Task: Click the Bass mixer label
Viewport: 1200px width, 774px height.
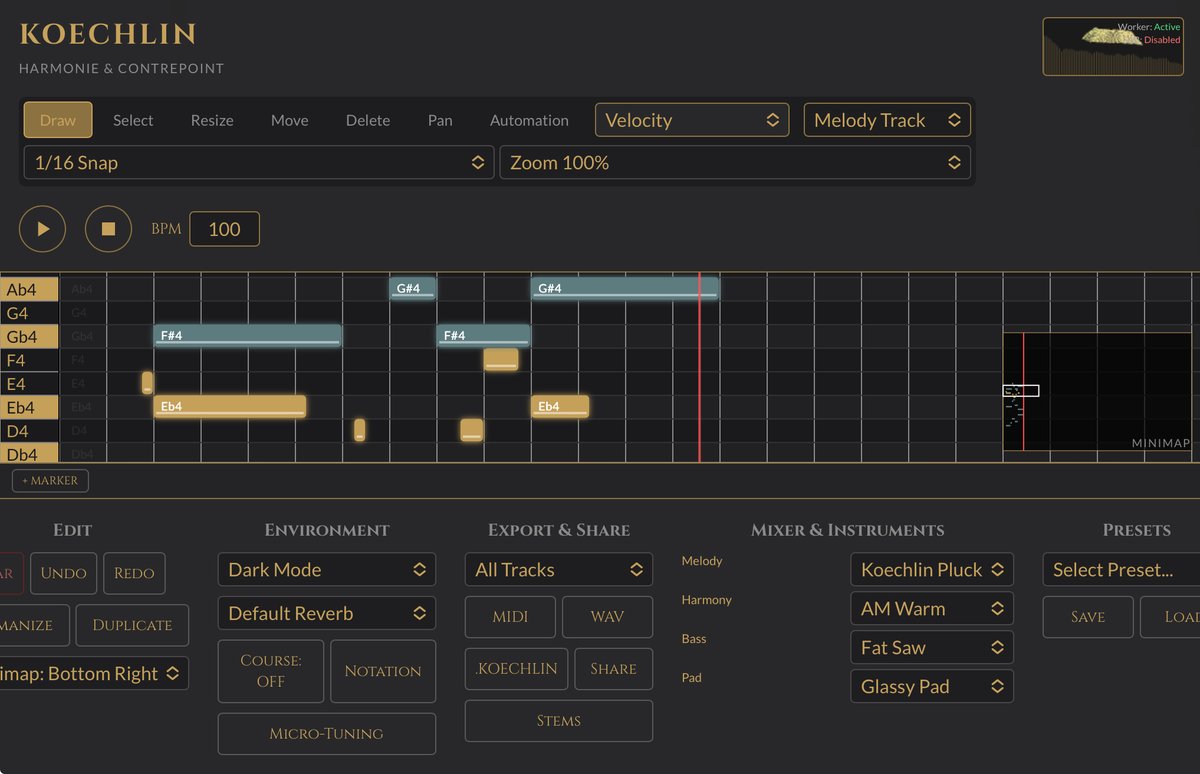Action: pyautogui.click(x=694, y=639)
